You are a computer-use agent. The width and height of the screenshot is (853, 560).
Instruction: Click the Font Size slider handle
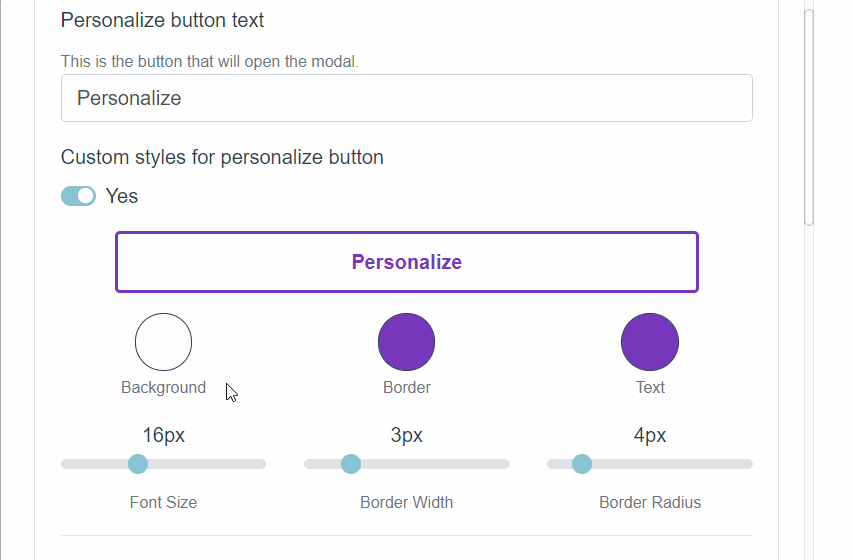[x=138, y=464]
